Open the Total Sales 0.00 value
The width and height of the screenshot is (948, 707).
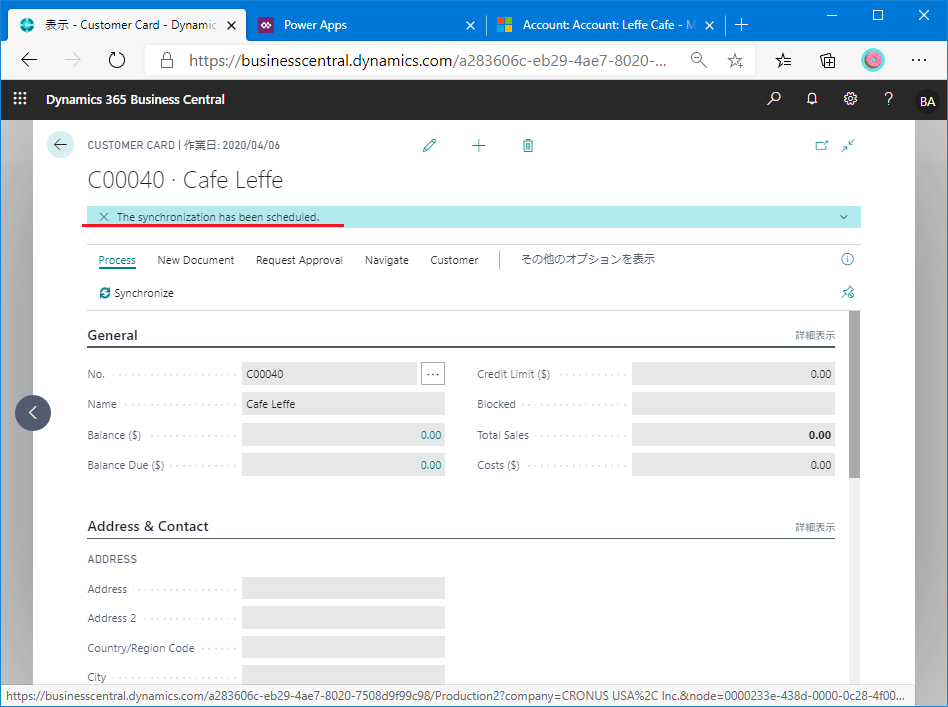coord(819,435)
